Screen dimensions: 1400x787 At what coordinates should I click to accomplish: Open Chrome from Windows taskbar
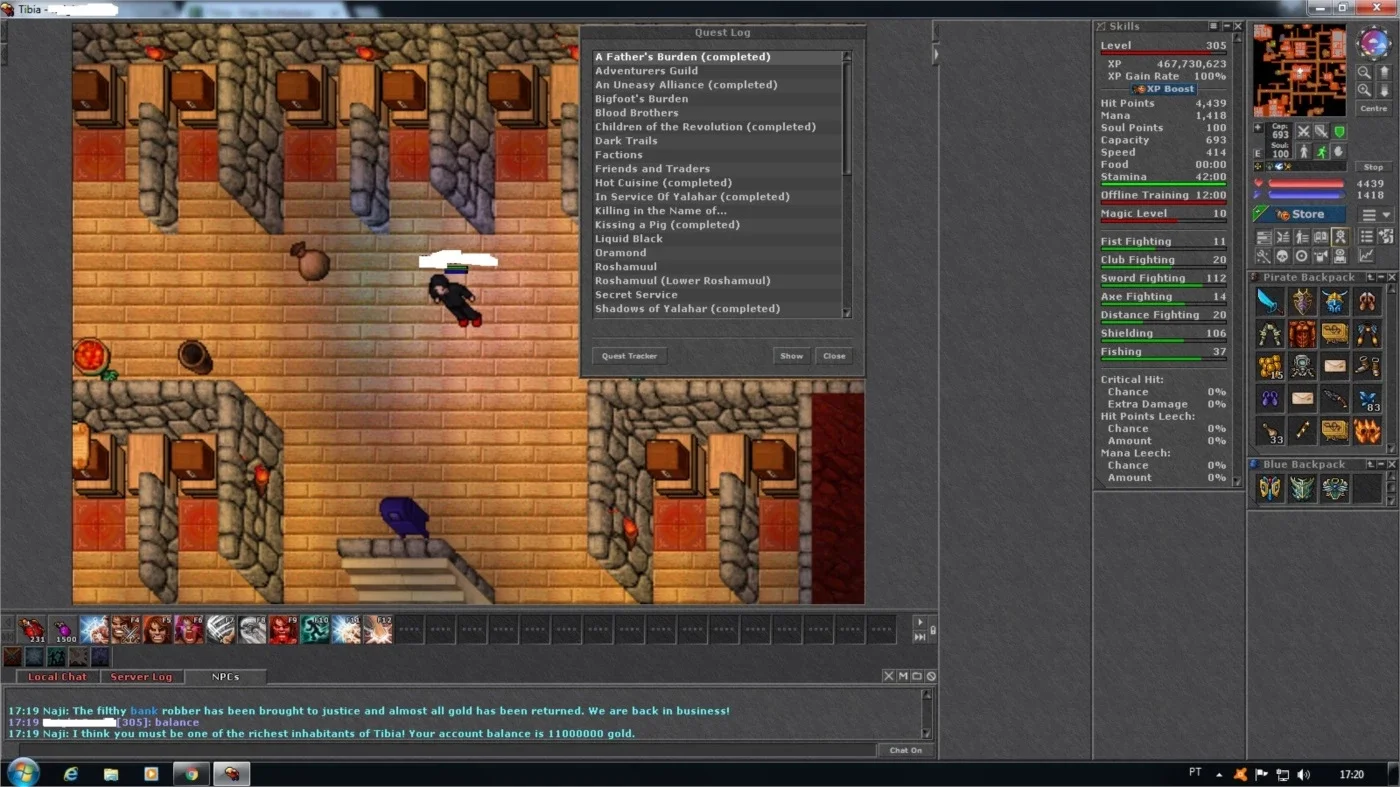coord(191,774)
